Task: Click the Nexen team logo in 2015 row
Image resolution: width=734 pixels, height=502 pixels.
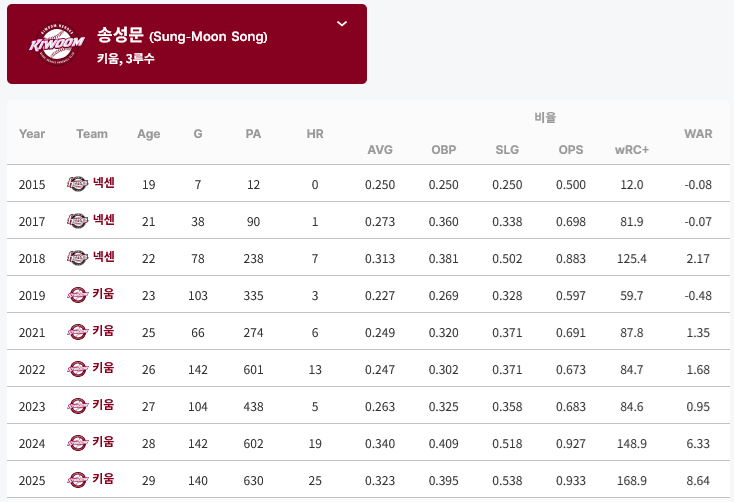Action: click(x=77, y=184)
